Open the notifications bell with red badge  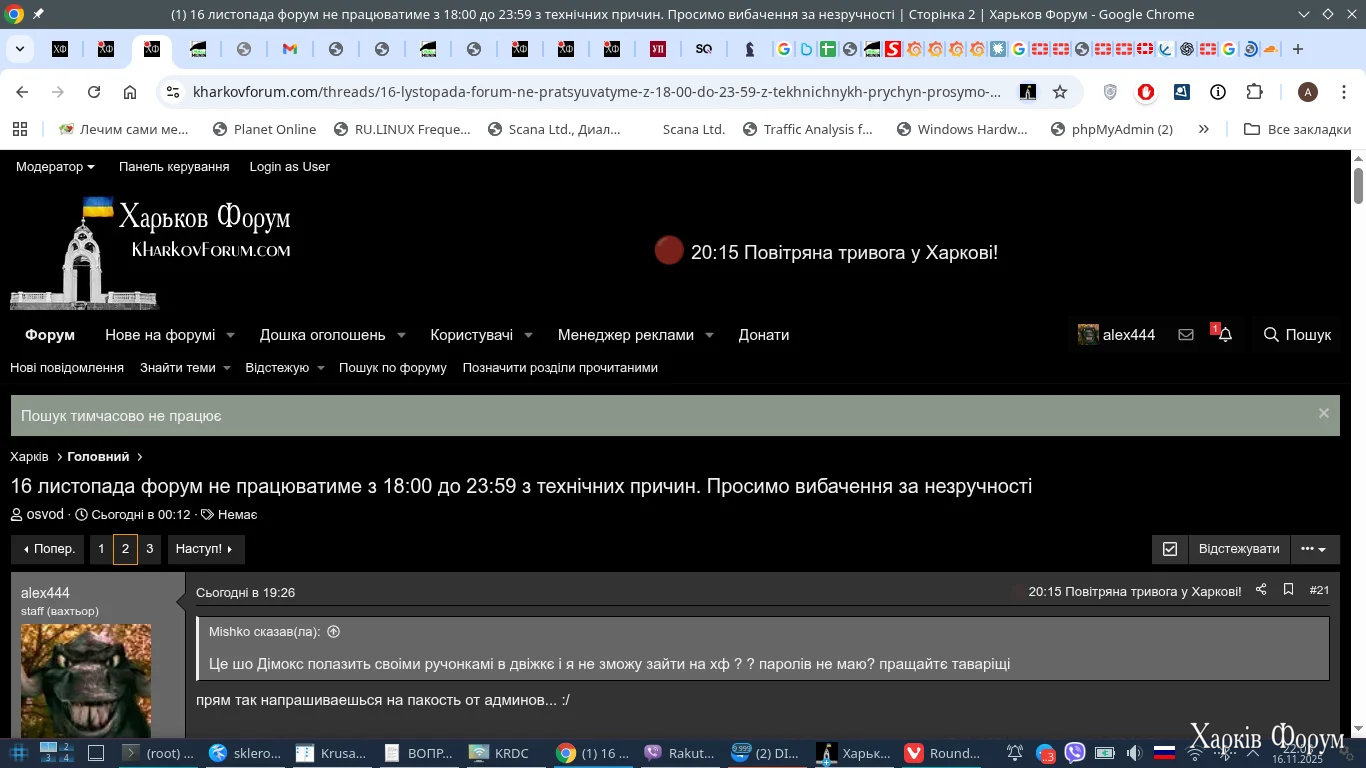[x=1224, y=335]
